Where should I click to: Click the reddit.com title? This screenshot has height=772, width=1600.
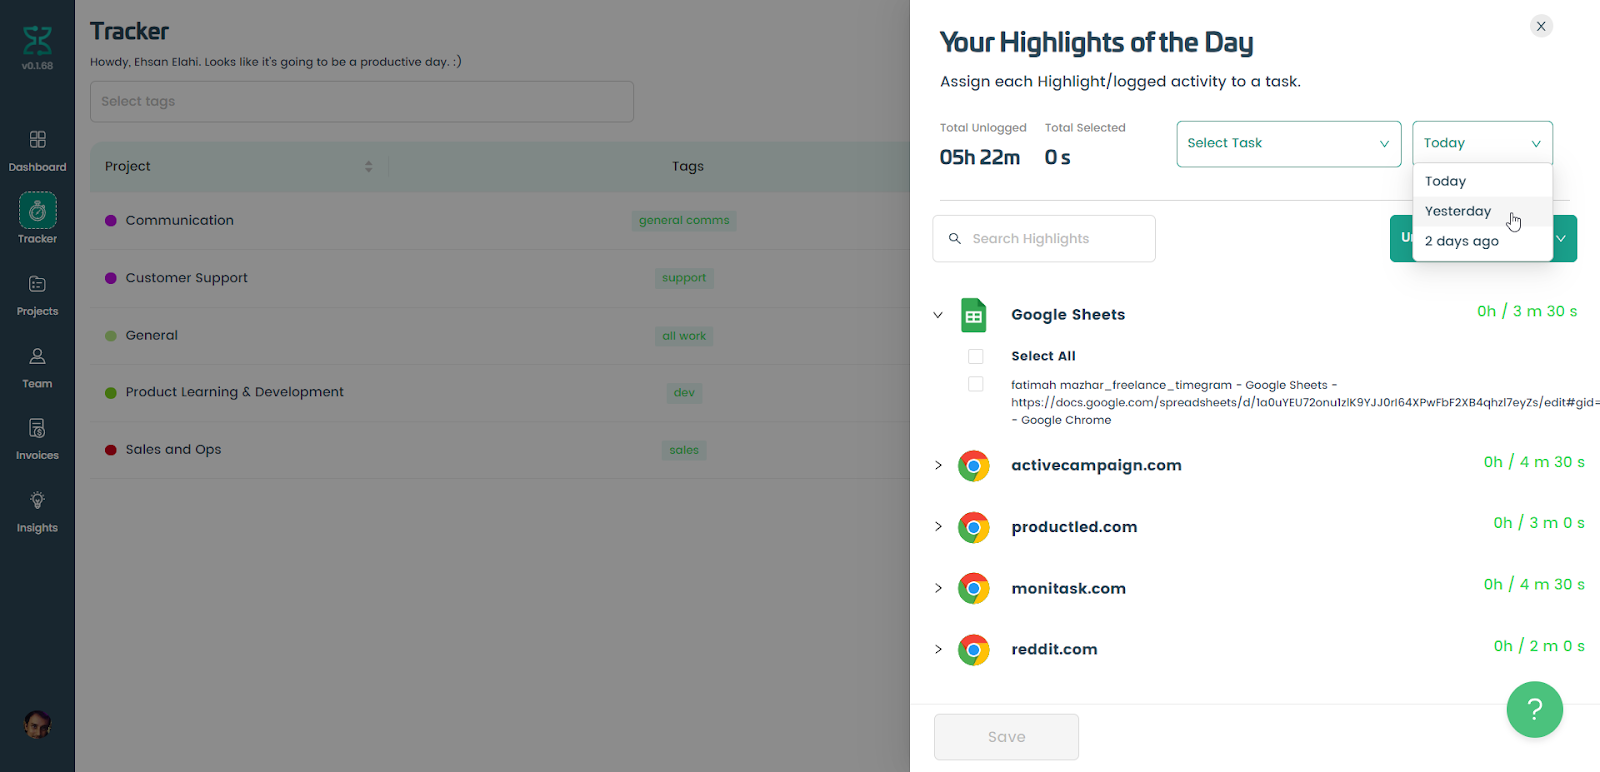1054,649
